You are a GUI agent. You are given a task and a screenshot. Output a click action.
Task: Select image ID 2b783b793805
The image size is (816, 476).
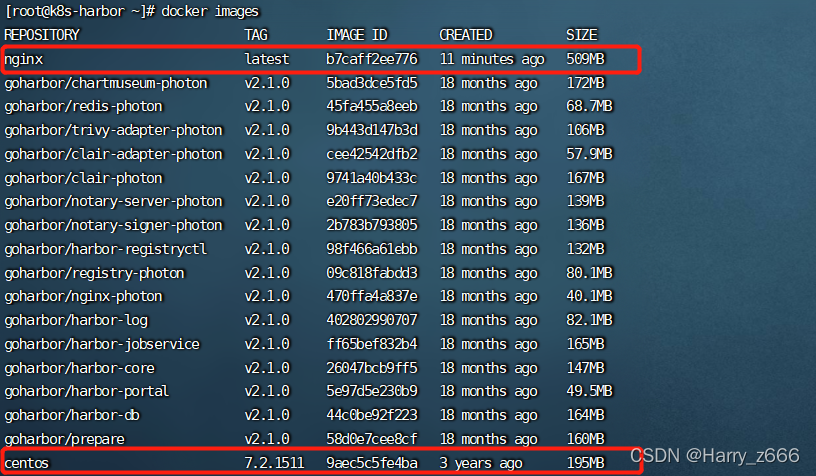pyautogui.click(x=372, y=225)
